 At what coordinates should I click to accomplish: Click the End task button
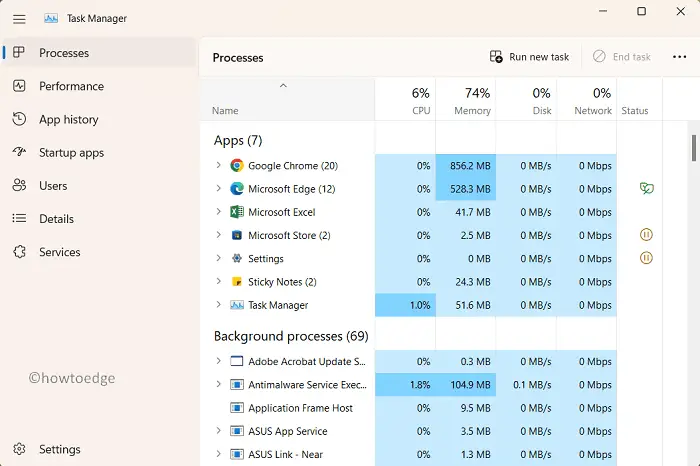(622, 57)
